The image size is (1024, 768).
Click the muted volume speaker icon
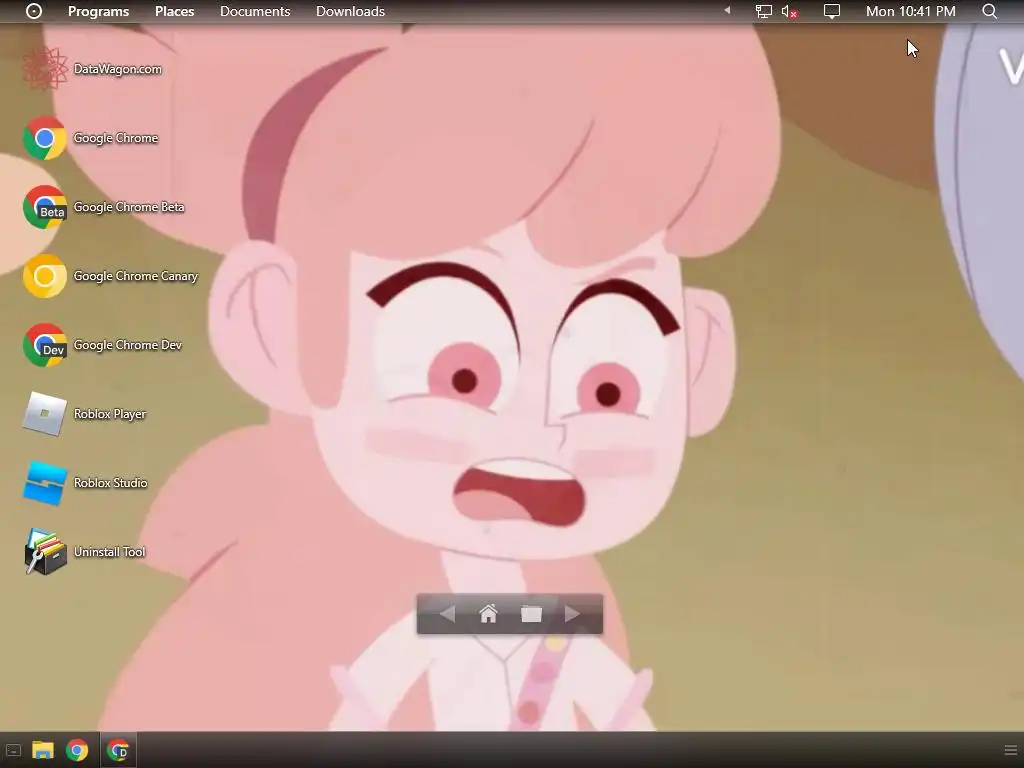[790, 11]
